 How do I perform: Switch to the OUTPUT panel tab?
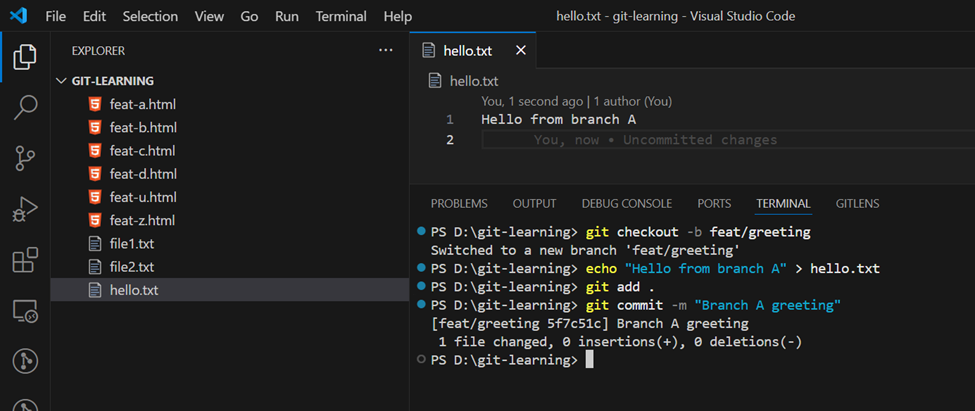pos(534,203)
